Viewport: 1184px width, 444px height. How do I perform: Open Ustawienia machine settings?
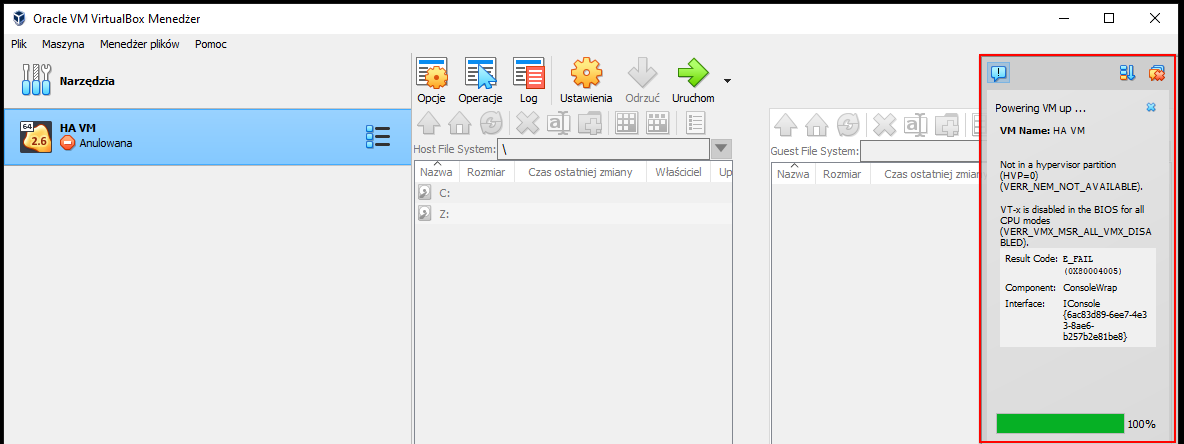(586, 81)
